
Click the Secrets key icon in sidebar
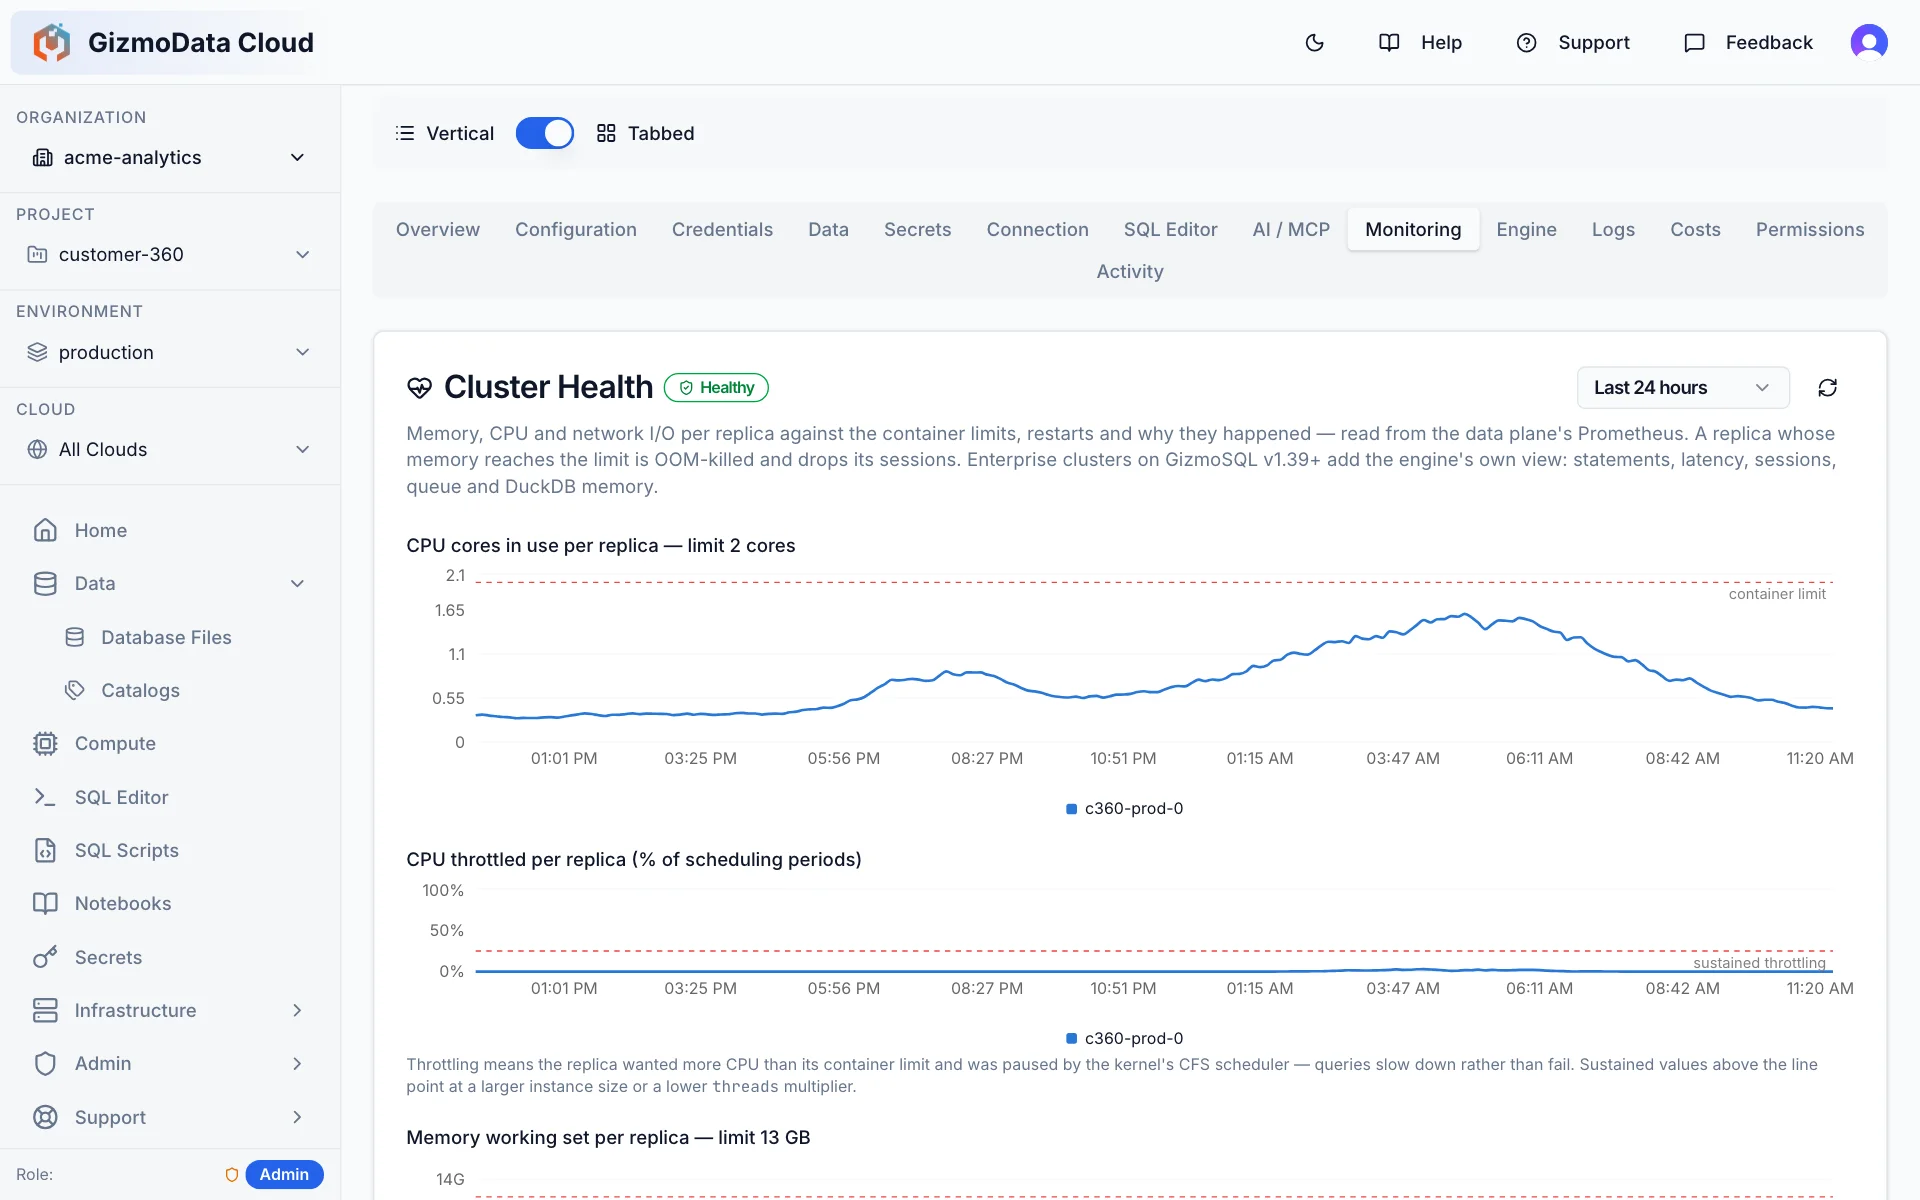tap(45, 957)
